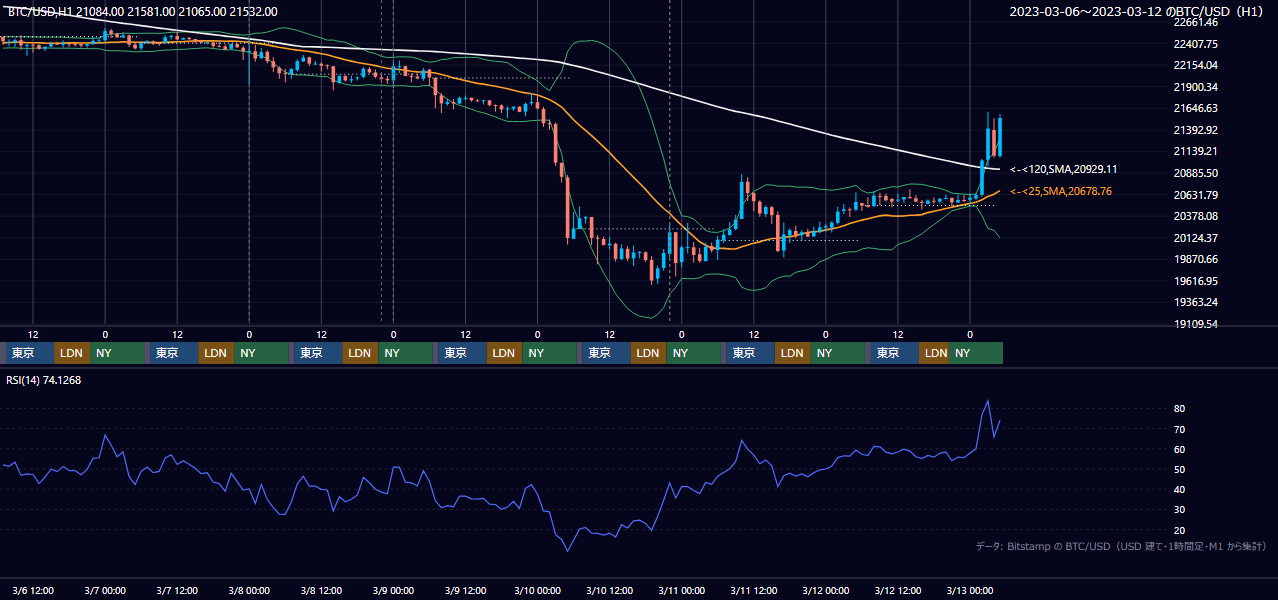
Task: Click the 3/10 12:00 time label
Action: pyautogui.click(x=609, y=590)
